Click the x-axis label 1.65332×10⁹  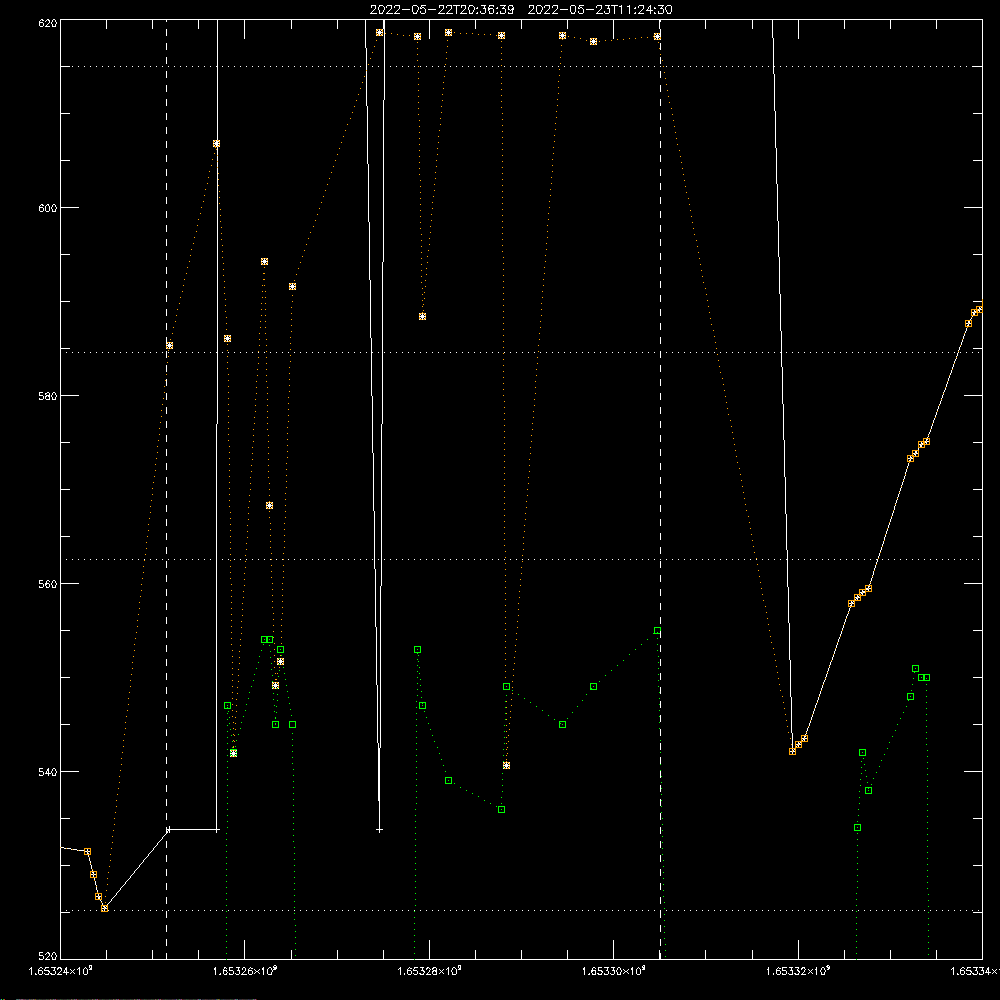[x=798, y=971]
